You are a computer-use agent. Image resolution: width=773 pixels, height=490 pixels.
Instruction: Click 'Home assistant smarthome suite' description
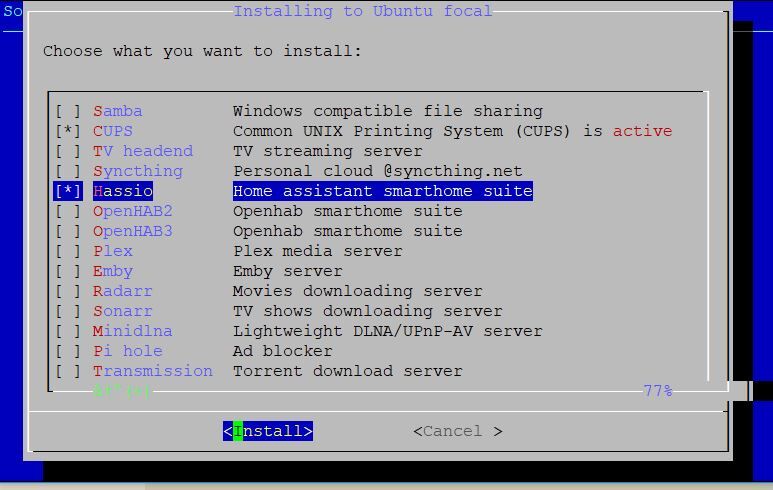coord(383,191)
